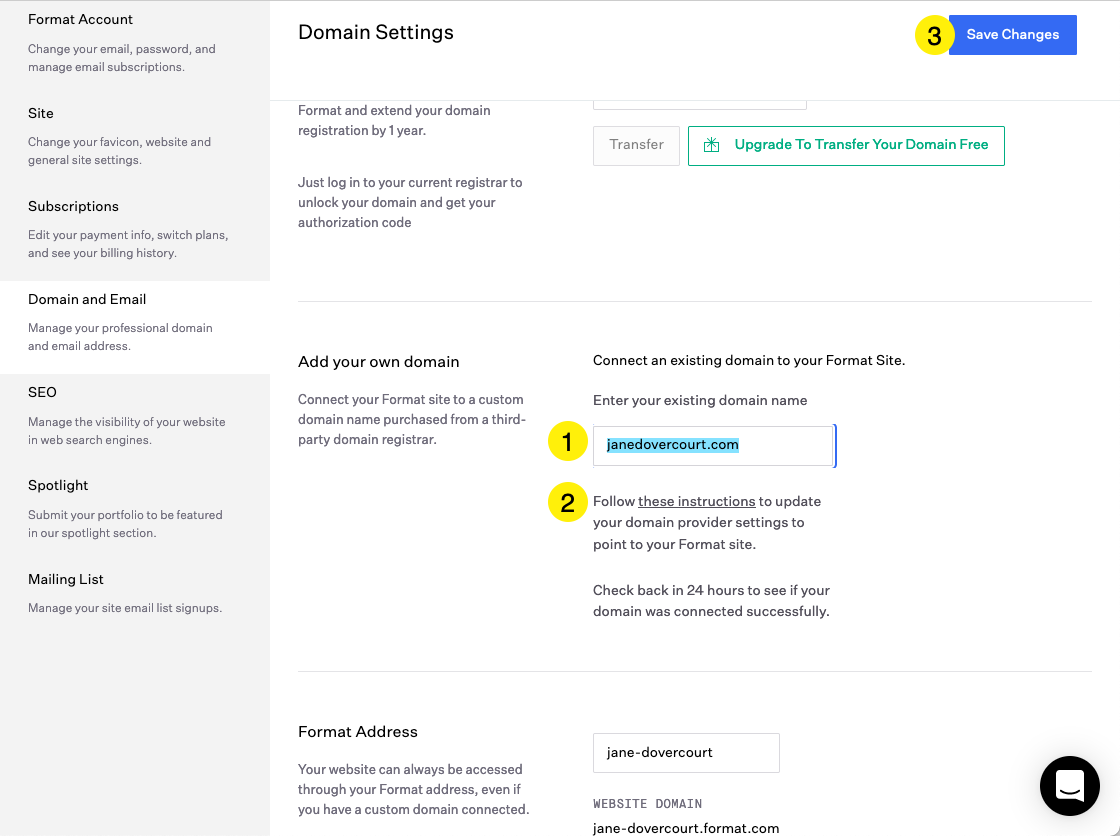Click 'Your website can always be accessed' text
This screenshot has width=1120, height=836.
[414, 790]
